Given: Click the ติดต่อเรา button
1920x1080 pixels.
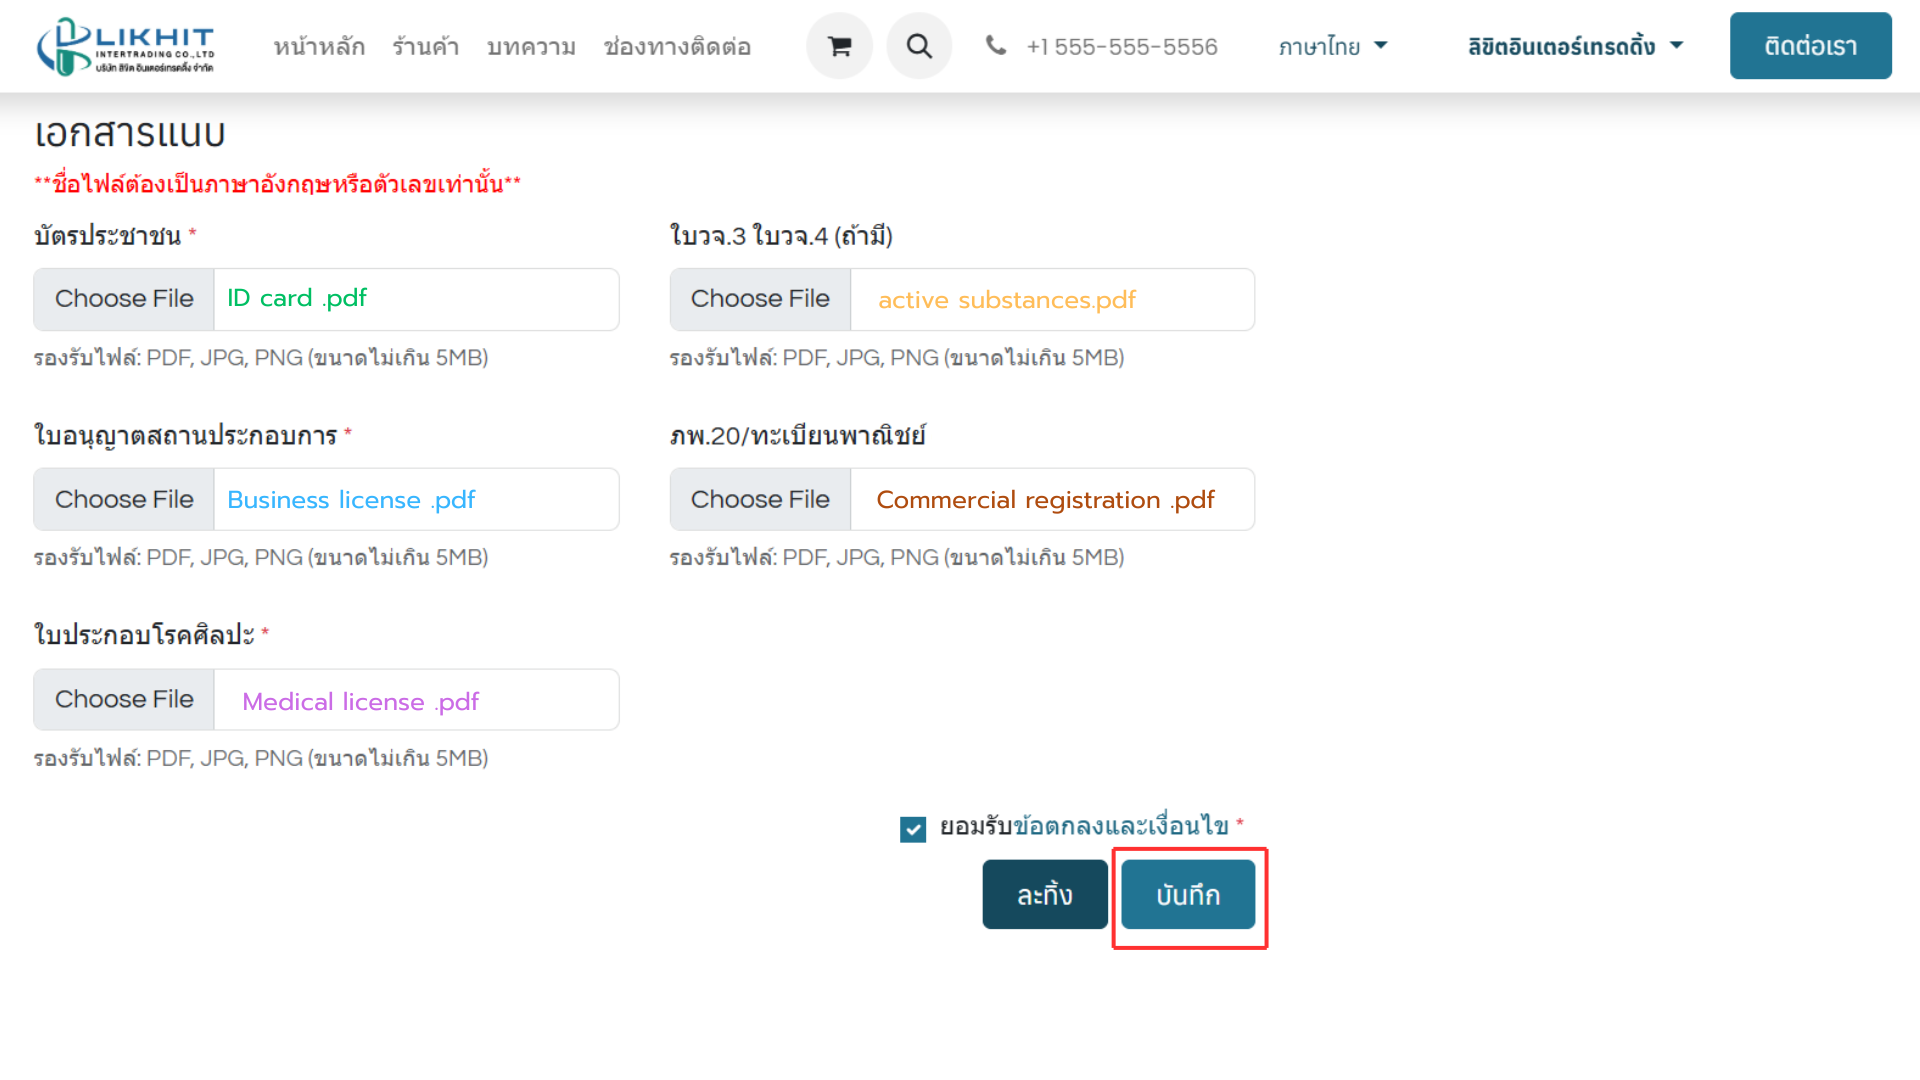Looking at the screenshot, I should click(1810, 46).
